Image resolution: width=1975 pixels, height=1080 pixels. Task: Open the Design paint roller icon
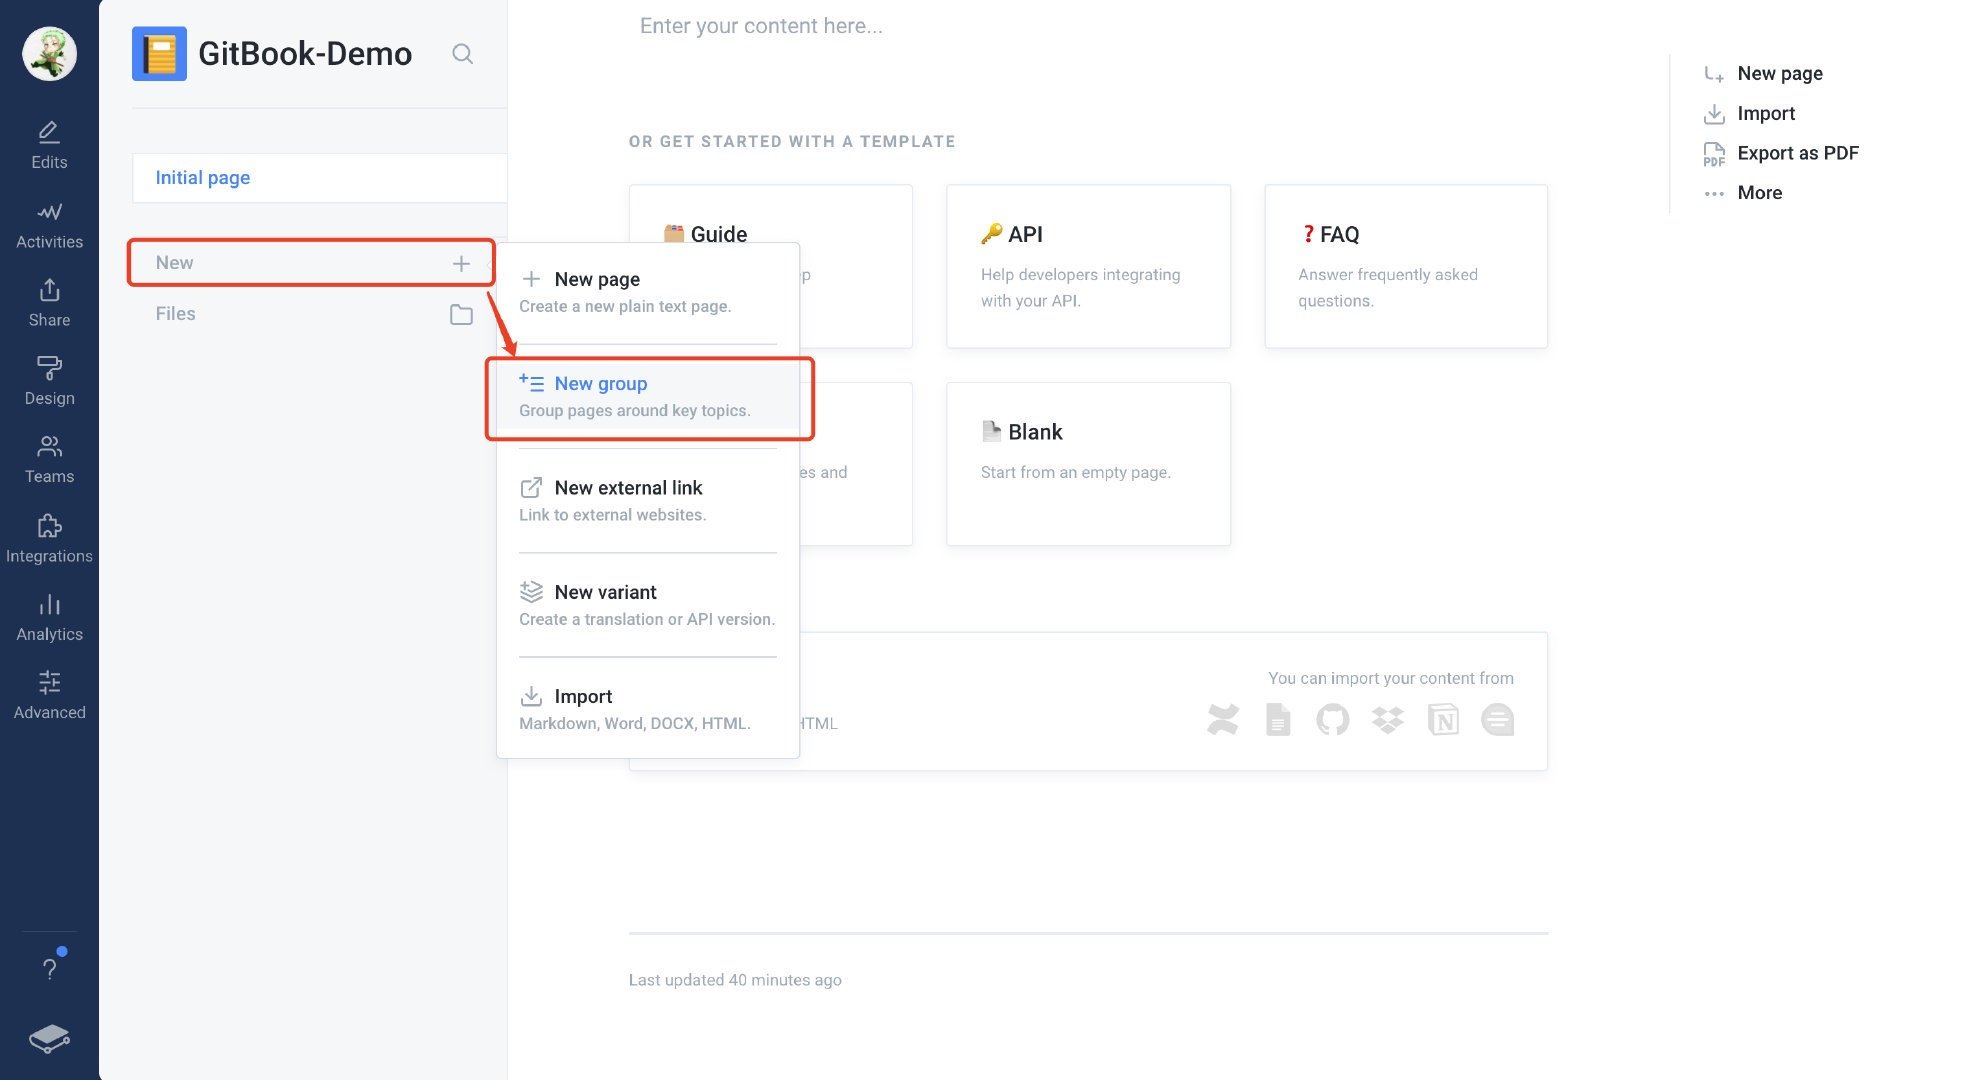click(x=49, y=381)
